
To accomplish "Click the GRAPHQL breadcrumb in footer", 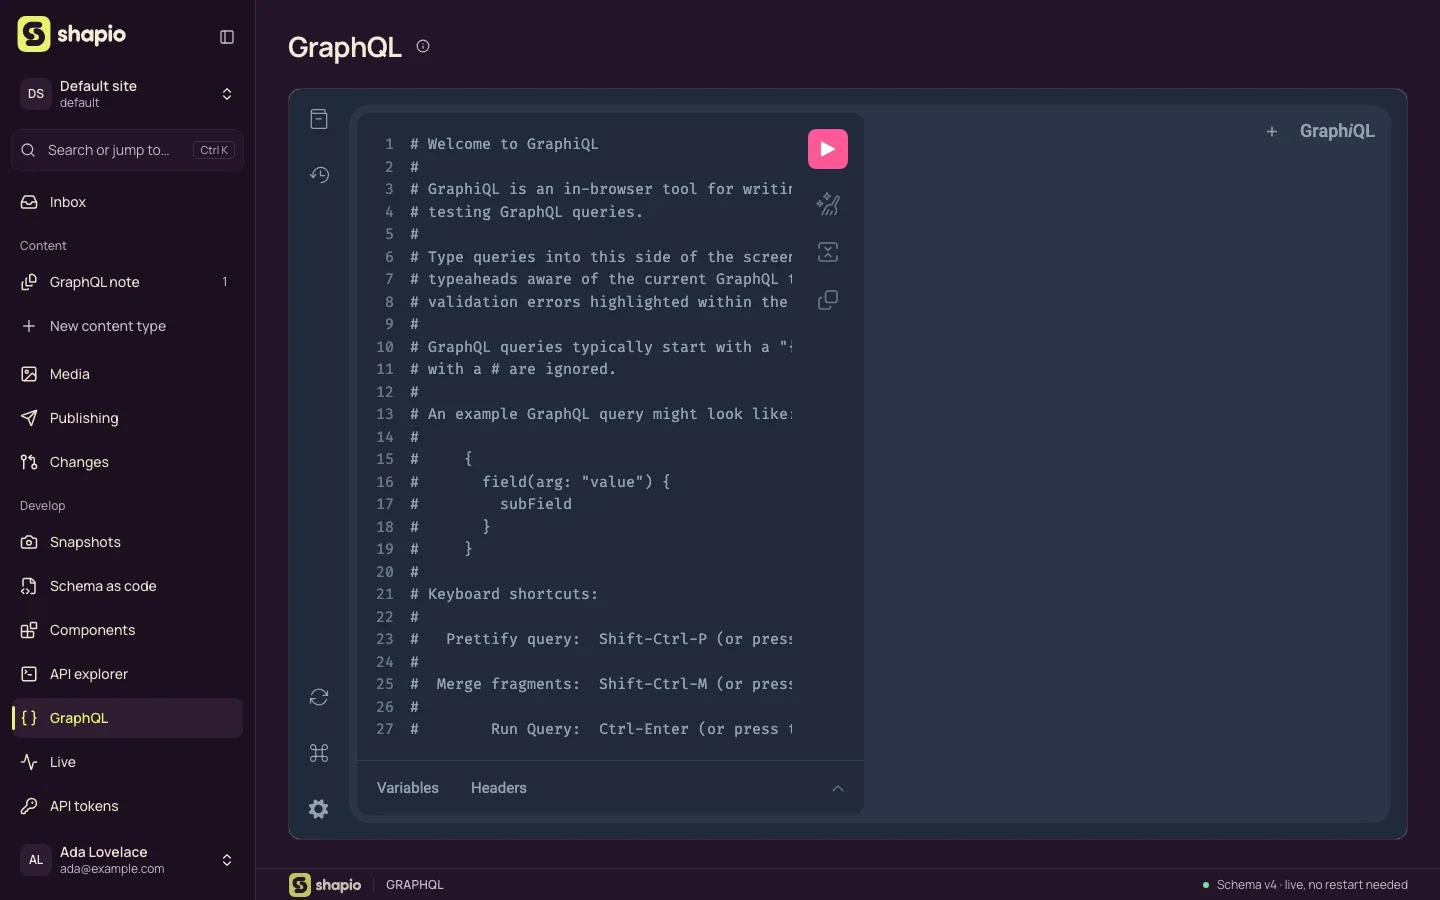I will (415, 885).
